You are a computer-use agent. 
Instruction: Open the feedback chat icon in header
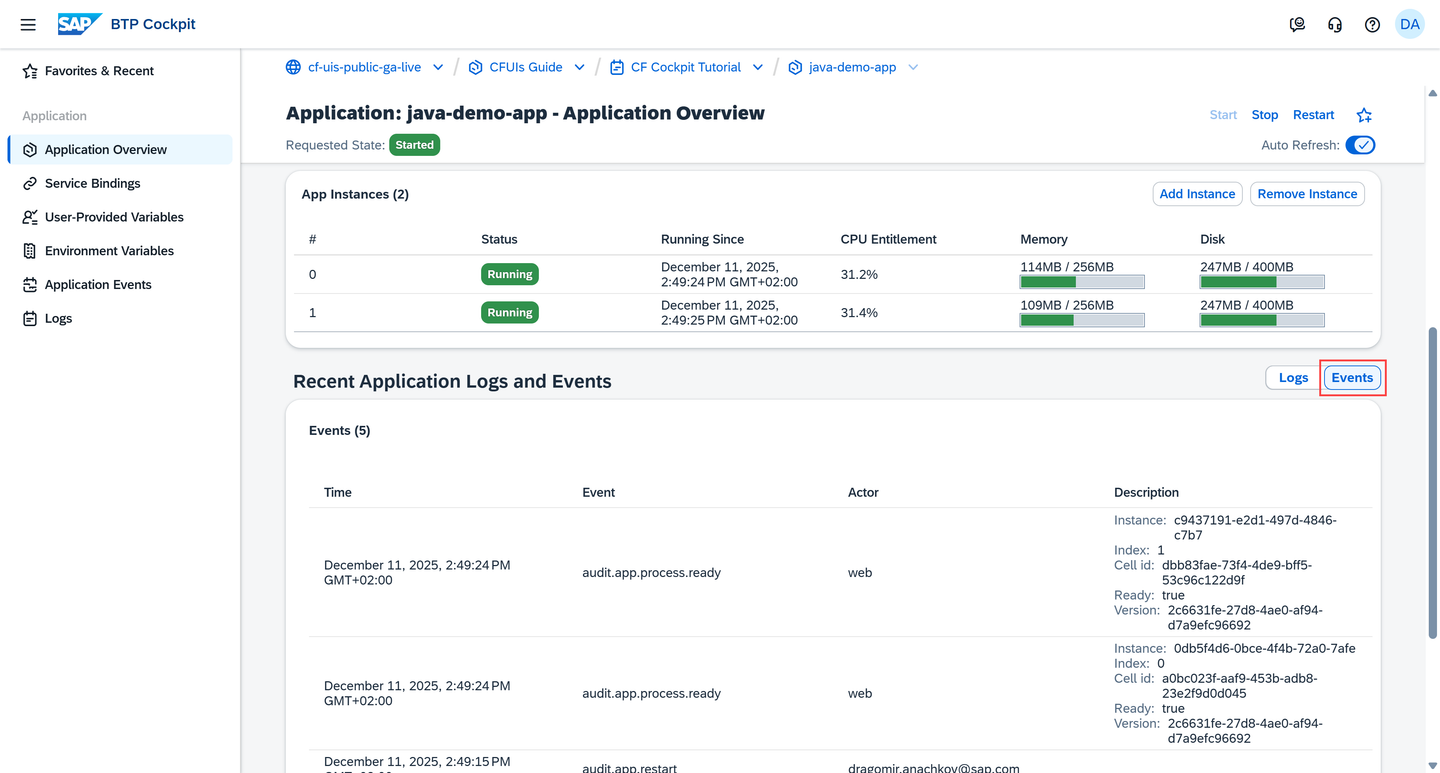click(x=1297, y=24)
